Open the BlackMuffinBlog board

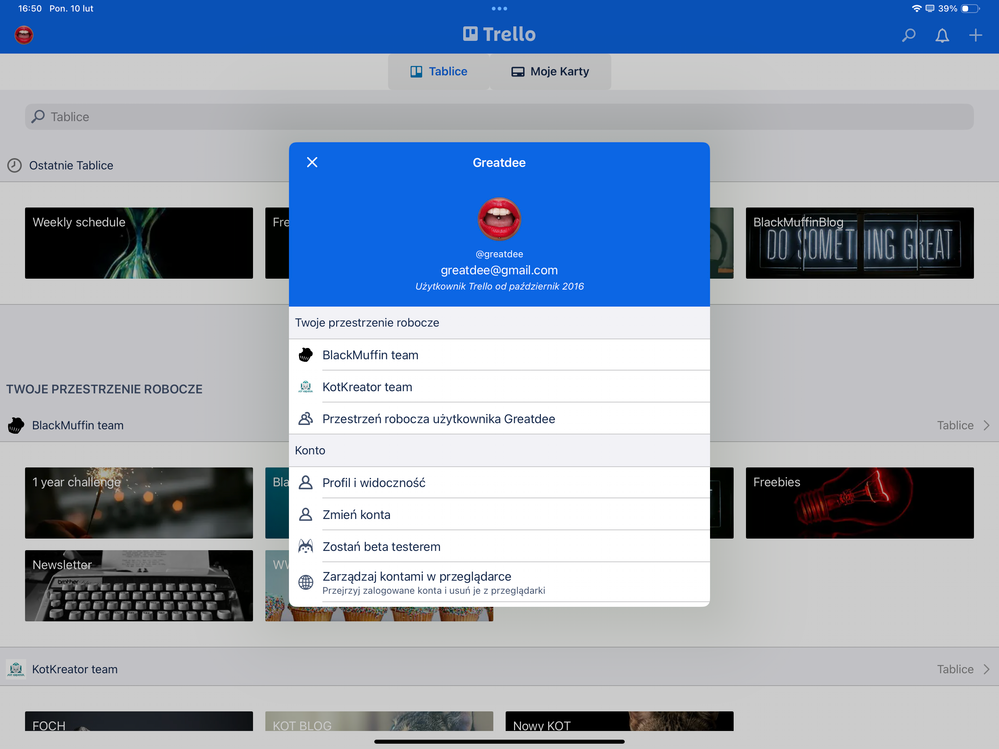coord(859,243)
